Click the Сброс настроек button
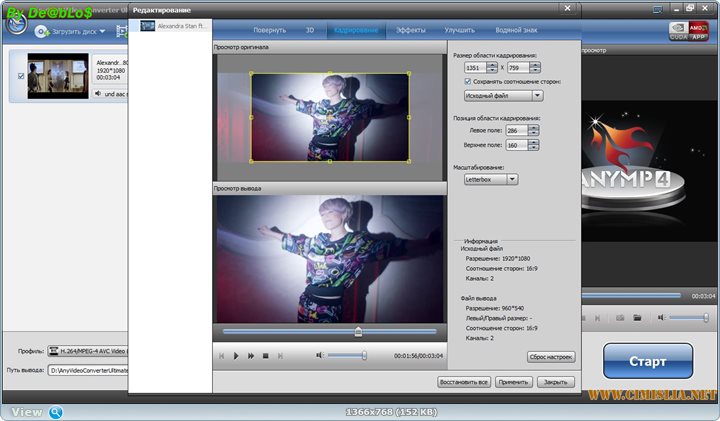Viewport: 720px width, 421px height. coord(550,356)
